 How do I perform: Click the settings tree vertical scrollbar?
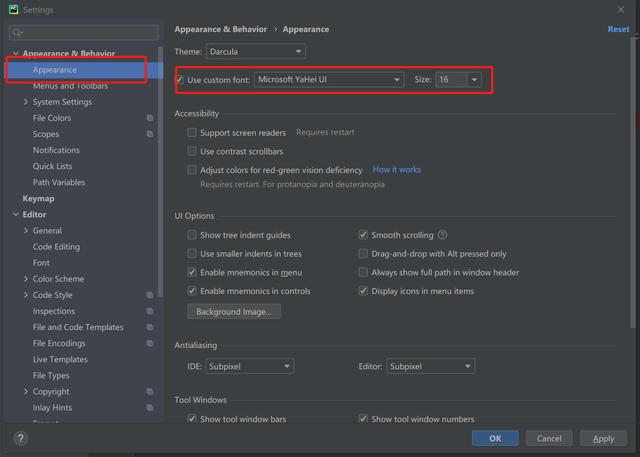(x=160, y=171)
